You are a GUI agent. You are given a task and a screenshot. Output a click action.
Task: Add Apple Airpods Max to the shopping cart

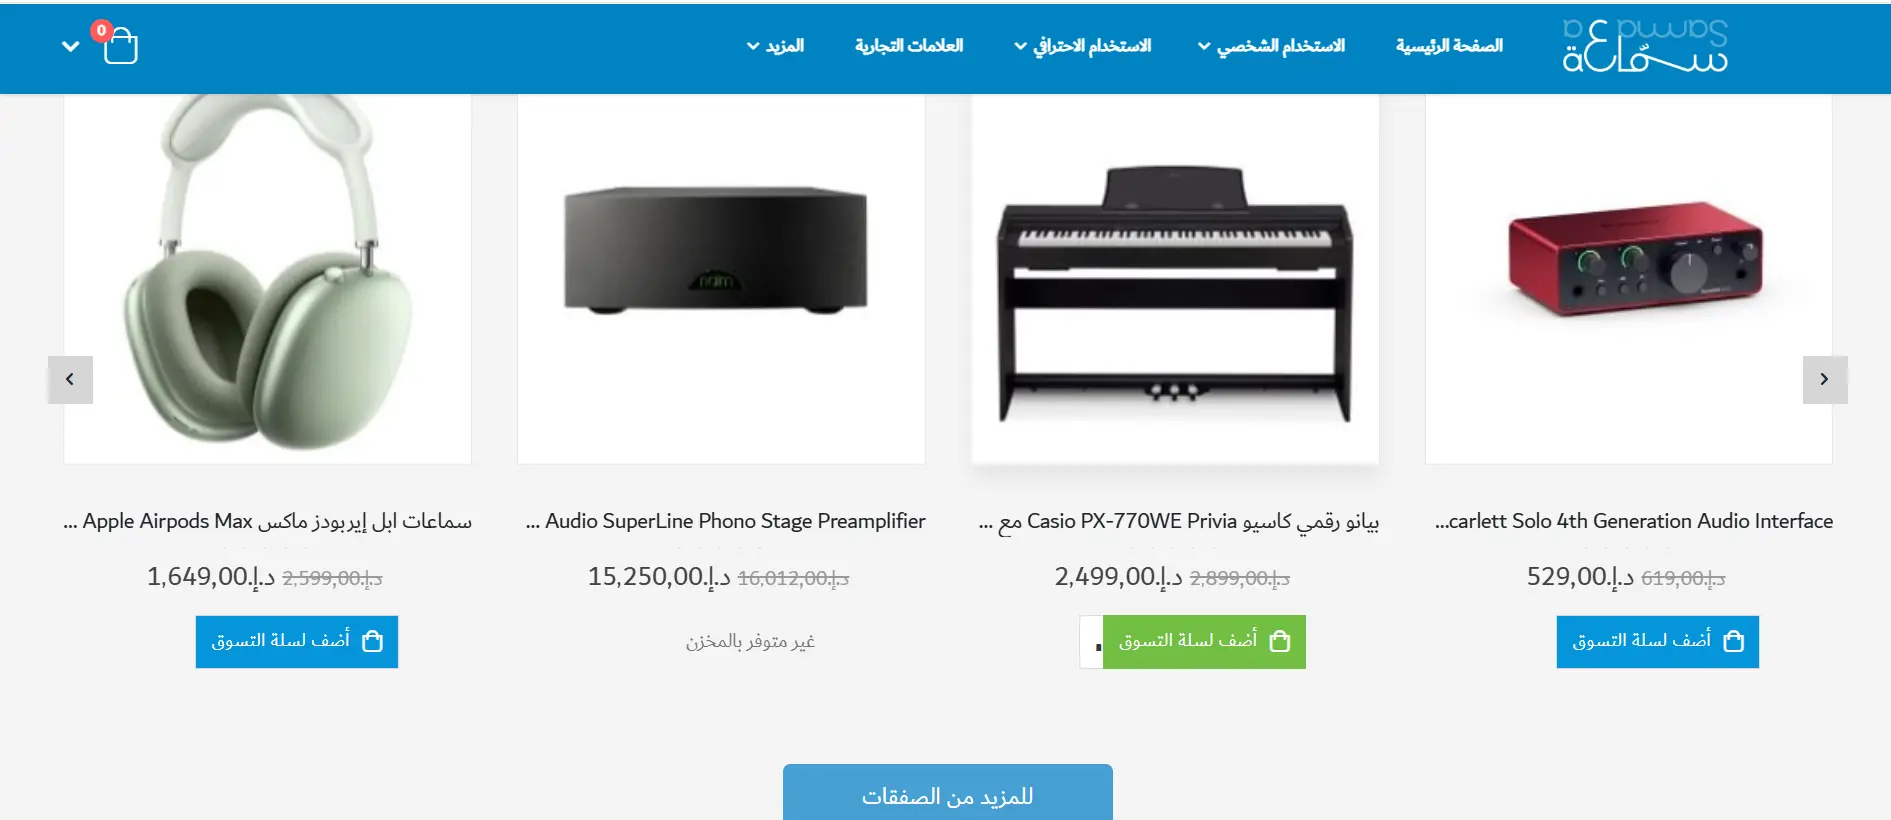(297, 641)
